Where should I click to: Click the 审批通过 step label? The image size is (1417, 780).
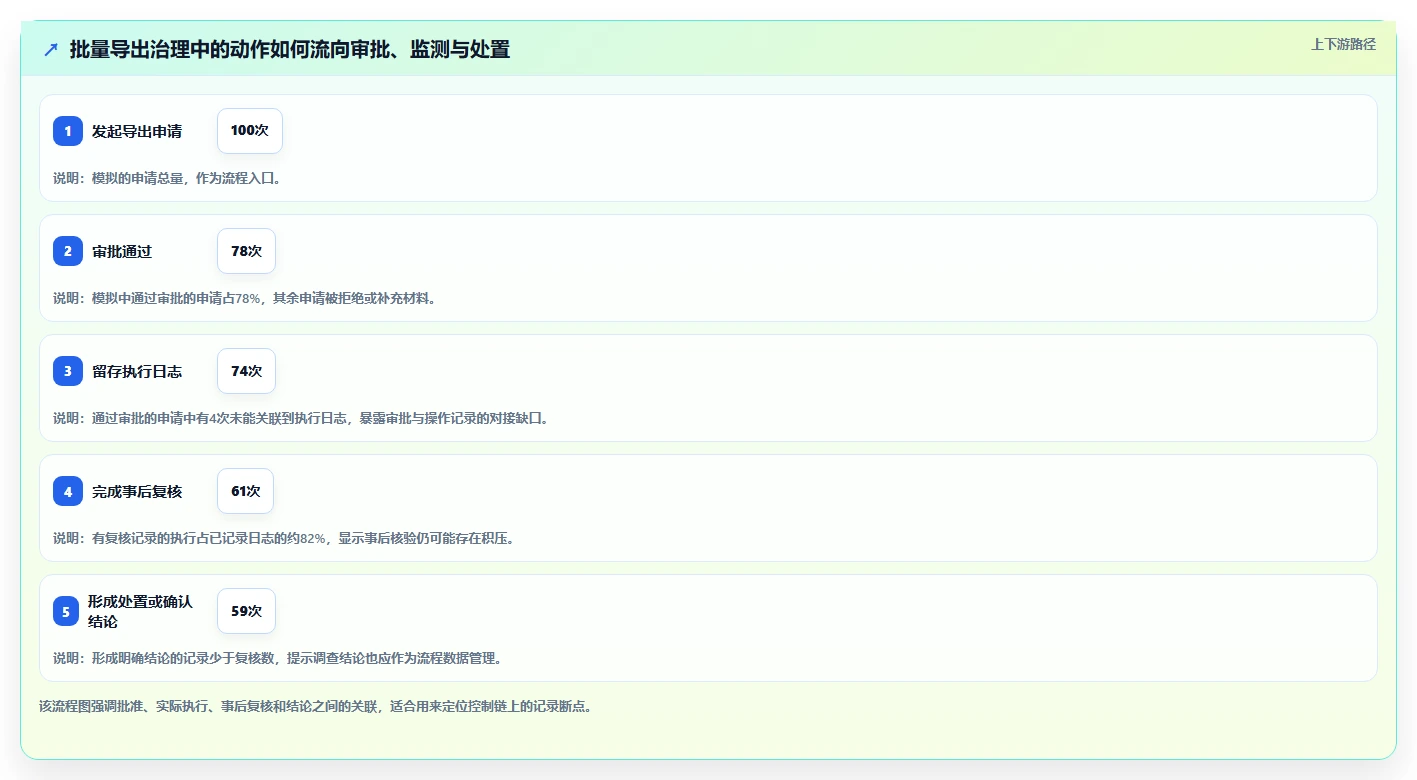(122, 251)
